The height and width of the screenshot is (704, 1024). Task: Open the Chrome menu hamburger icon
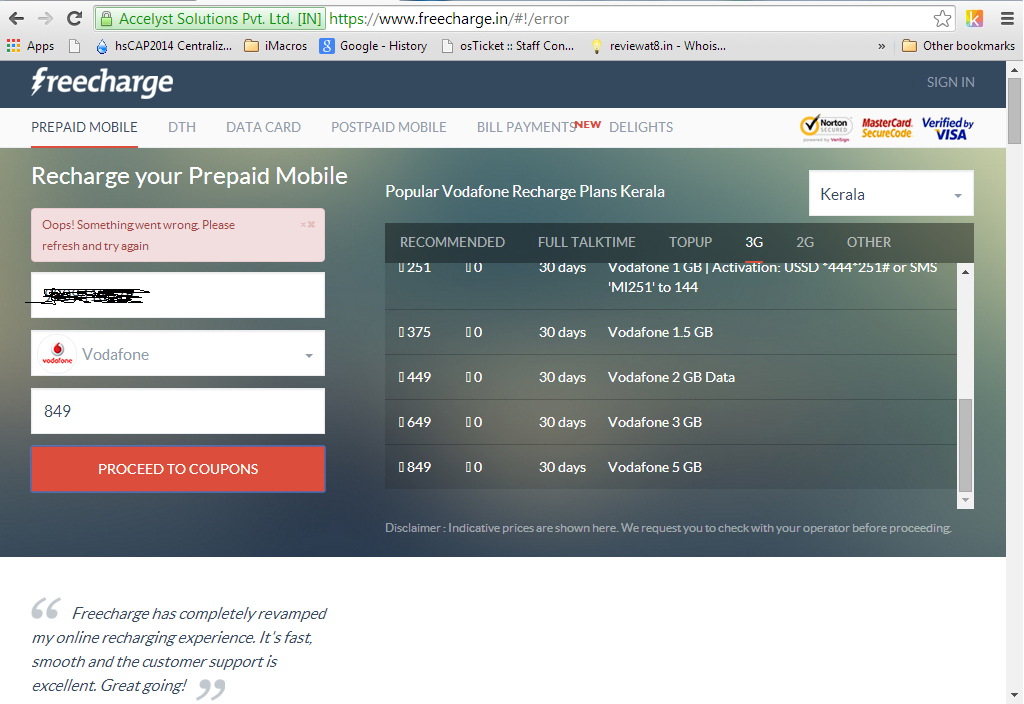point(1008,19)
